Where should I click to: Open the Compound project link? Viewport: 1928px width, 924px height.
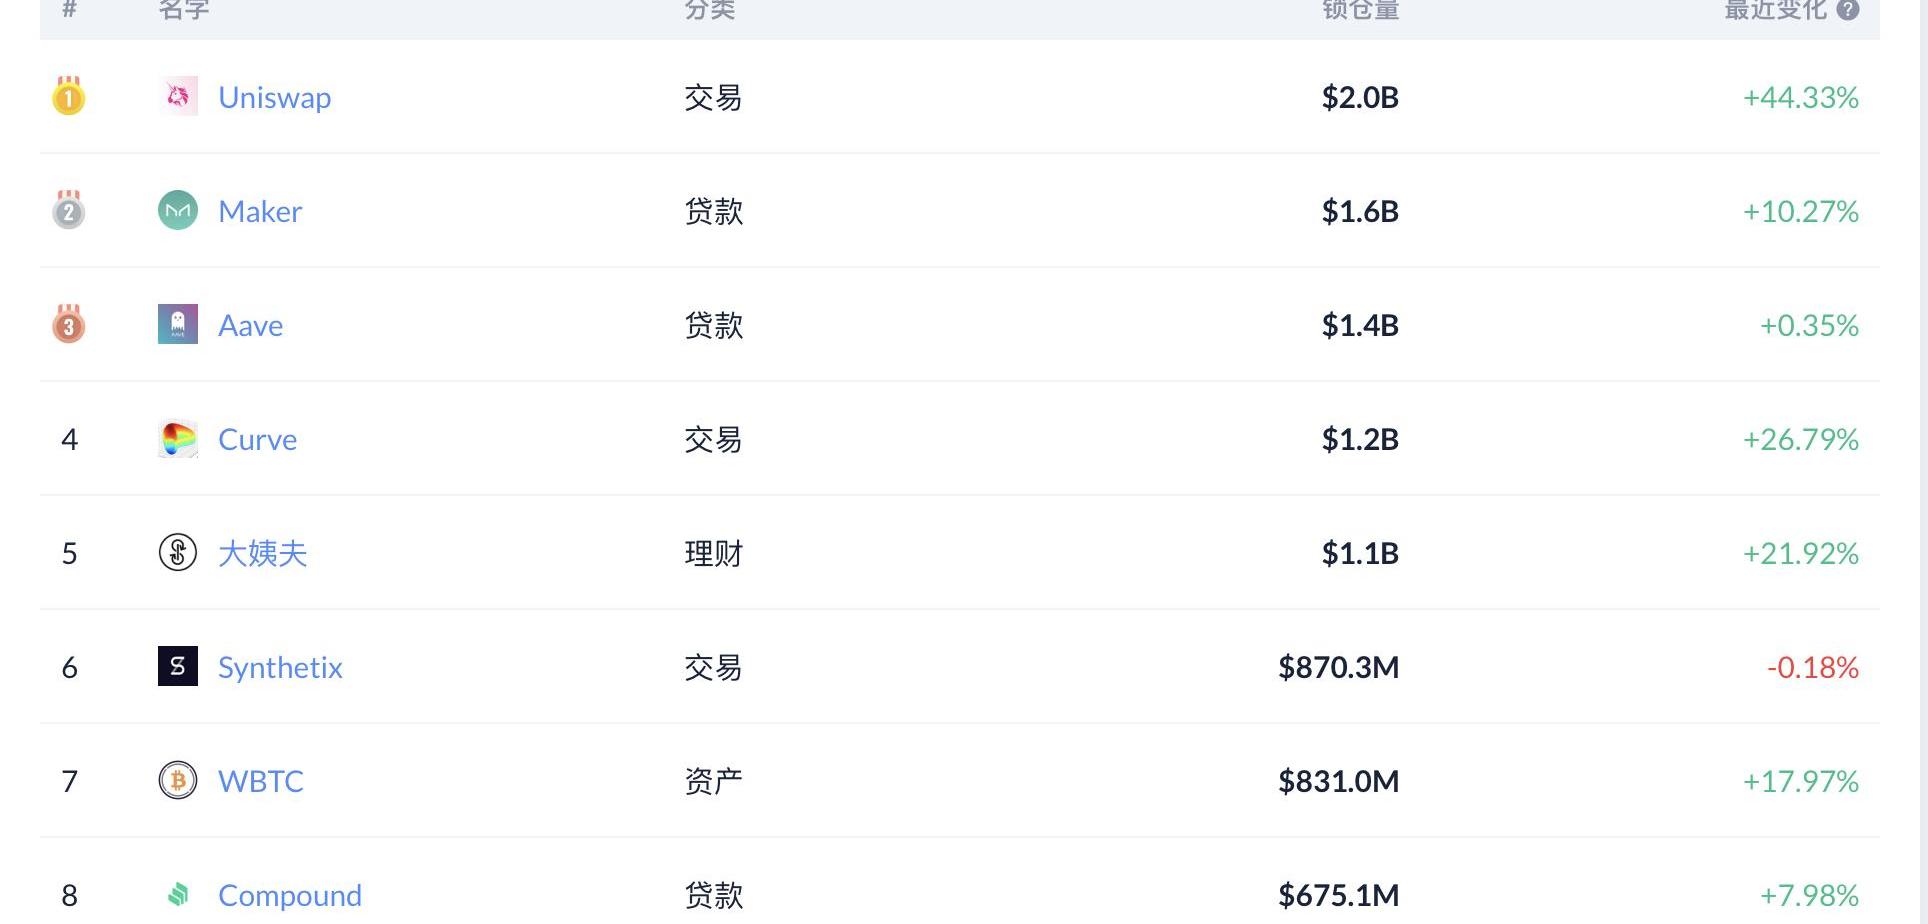290,895
